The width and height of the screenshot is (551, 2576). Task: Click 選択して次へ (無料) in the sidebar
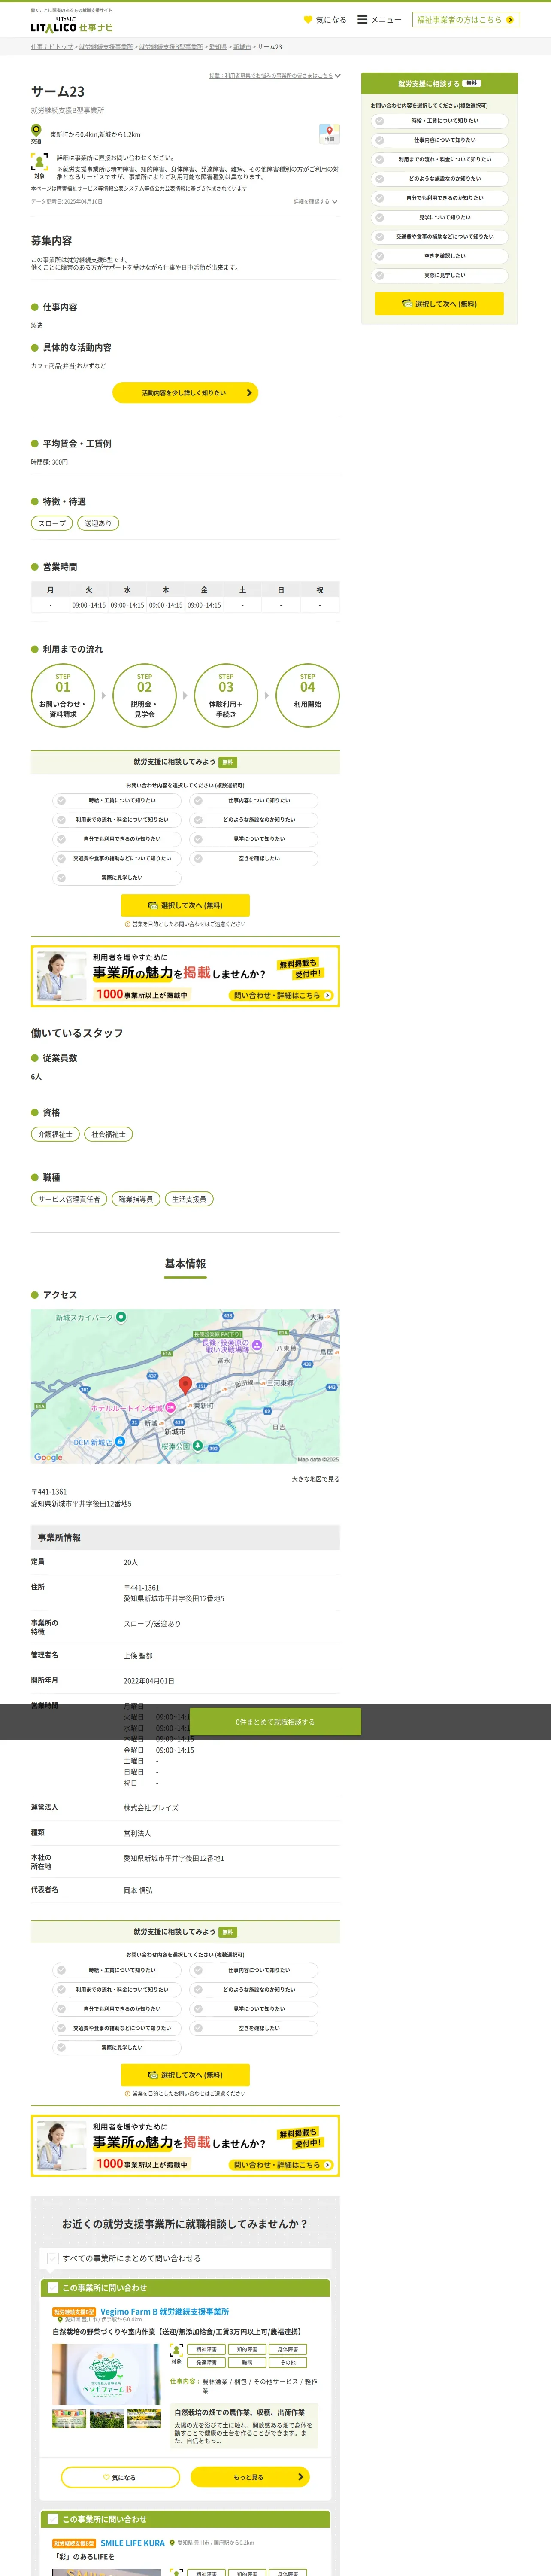439,303
